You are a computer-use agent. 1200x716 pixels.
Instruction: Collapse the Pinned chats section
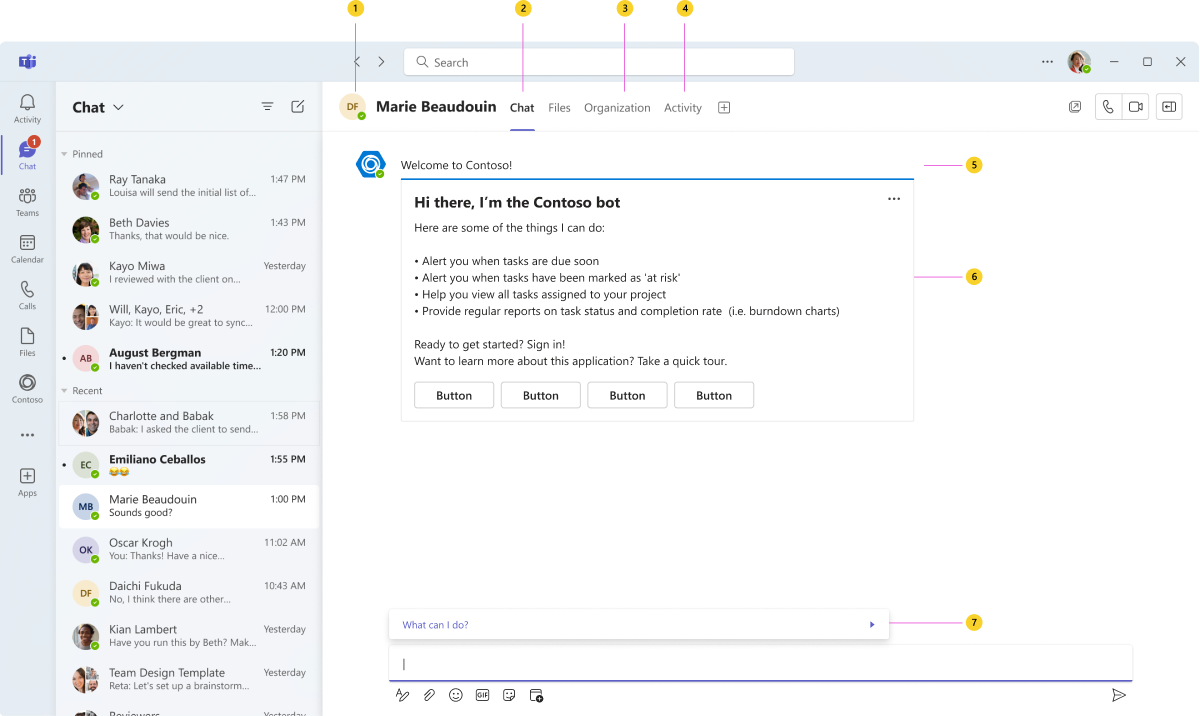point(65,154)
